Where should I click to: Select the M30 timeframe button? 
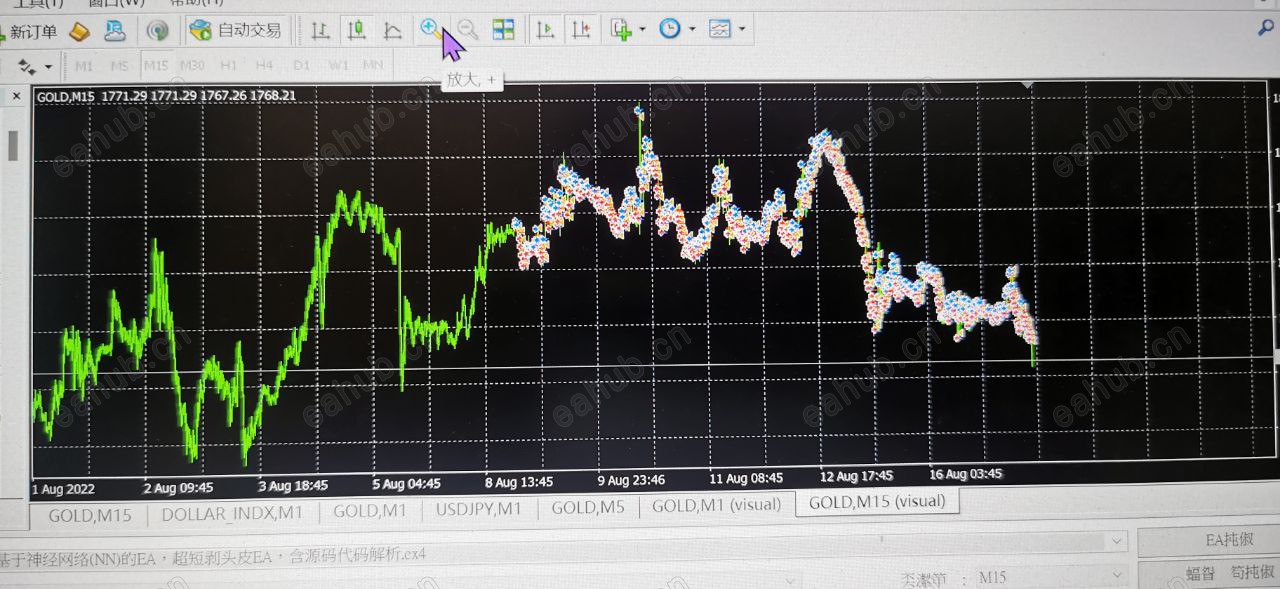pos(192,66)
